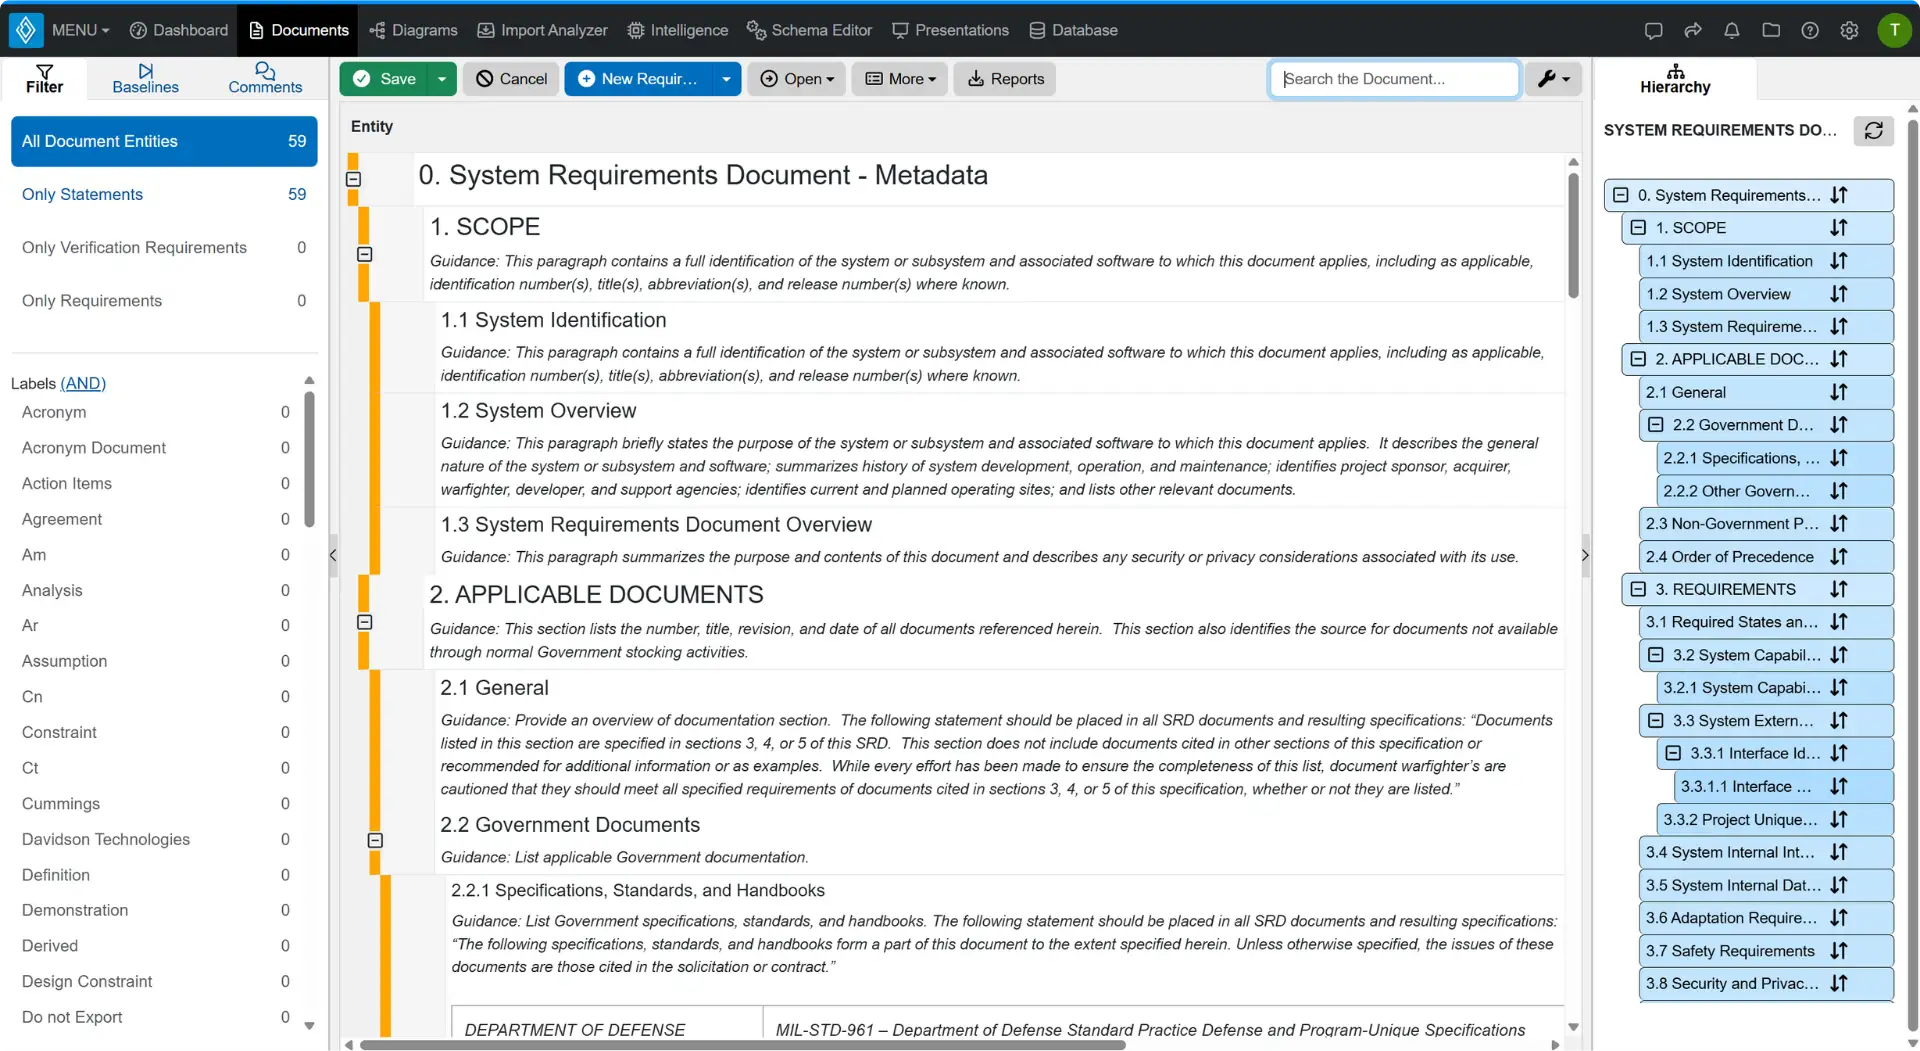Reorder 3. REQUIREMENTS hierarchy node
Image resolution: width=1920 pixels, height=1051 pixels.
click(1839, 589)
